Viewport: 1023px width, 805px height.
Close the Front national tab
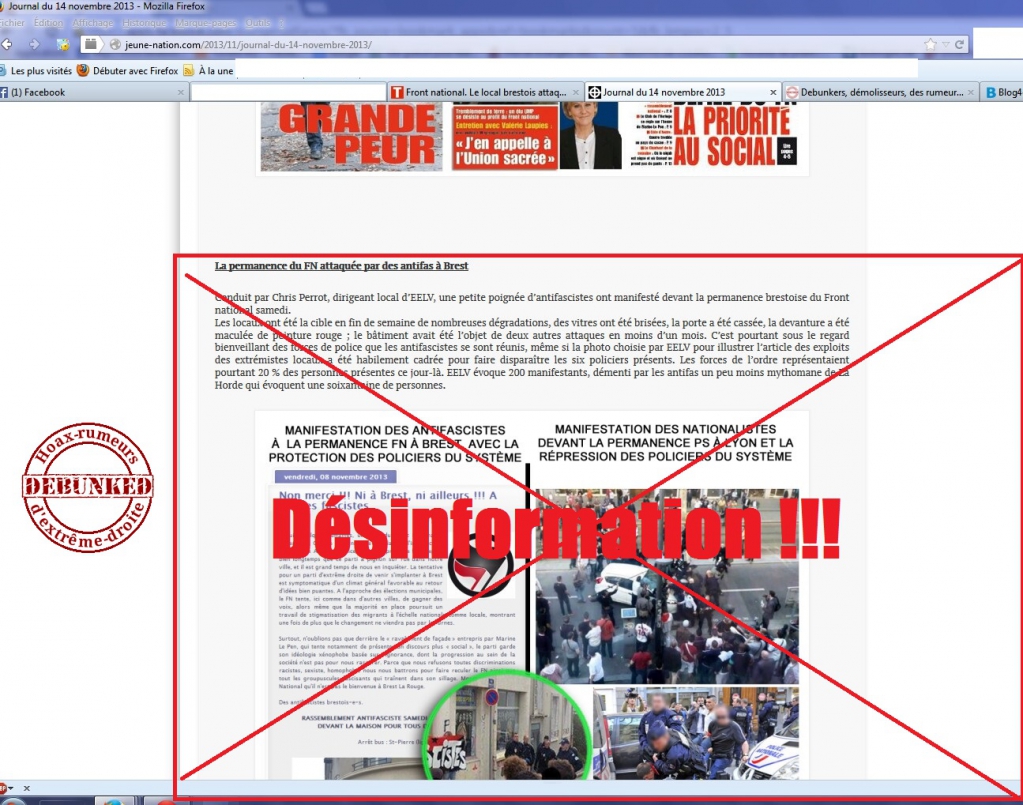tap(575, 93)
